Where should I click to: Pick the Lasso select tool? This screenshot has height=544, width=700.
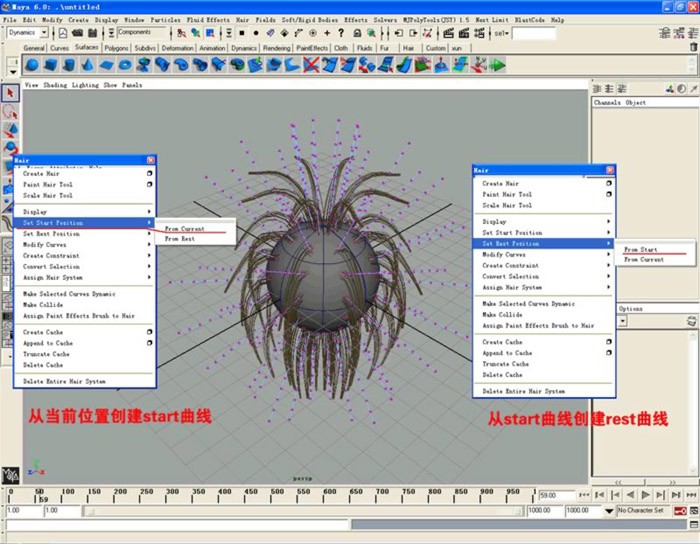(10, 112)
